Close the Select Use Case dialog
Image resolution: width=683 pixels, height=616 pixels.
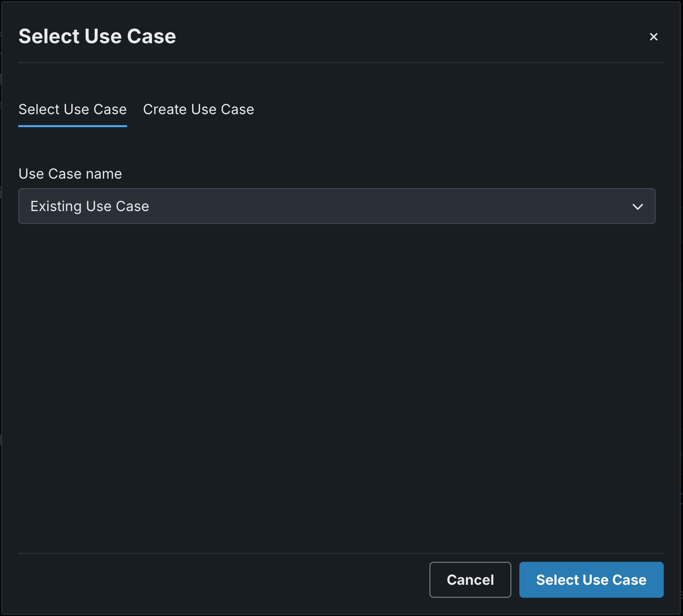point(653,37)
